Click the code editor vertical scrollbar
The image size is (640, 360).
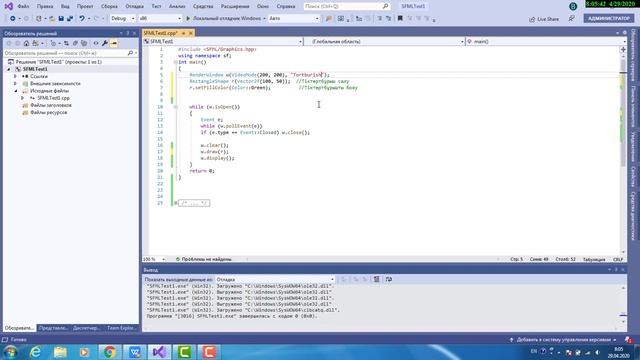(623, 152)
